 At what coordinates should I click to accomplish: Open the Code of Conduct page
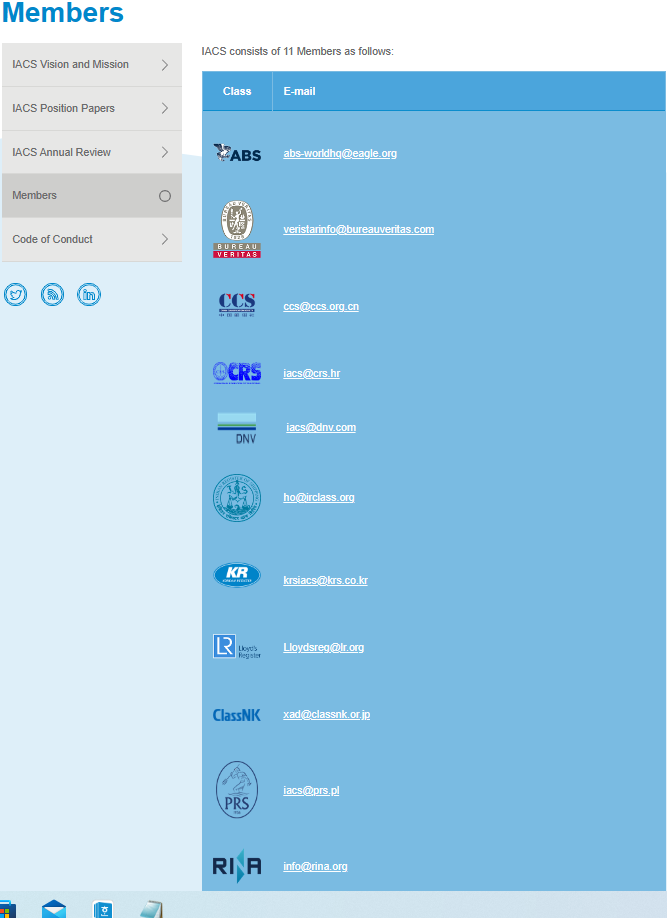coord(92,239)
